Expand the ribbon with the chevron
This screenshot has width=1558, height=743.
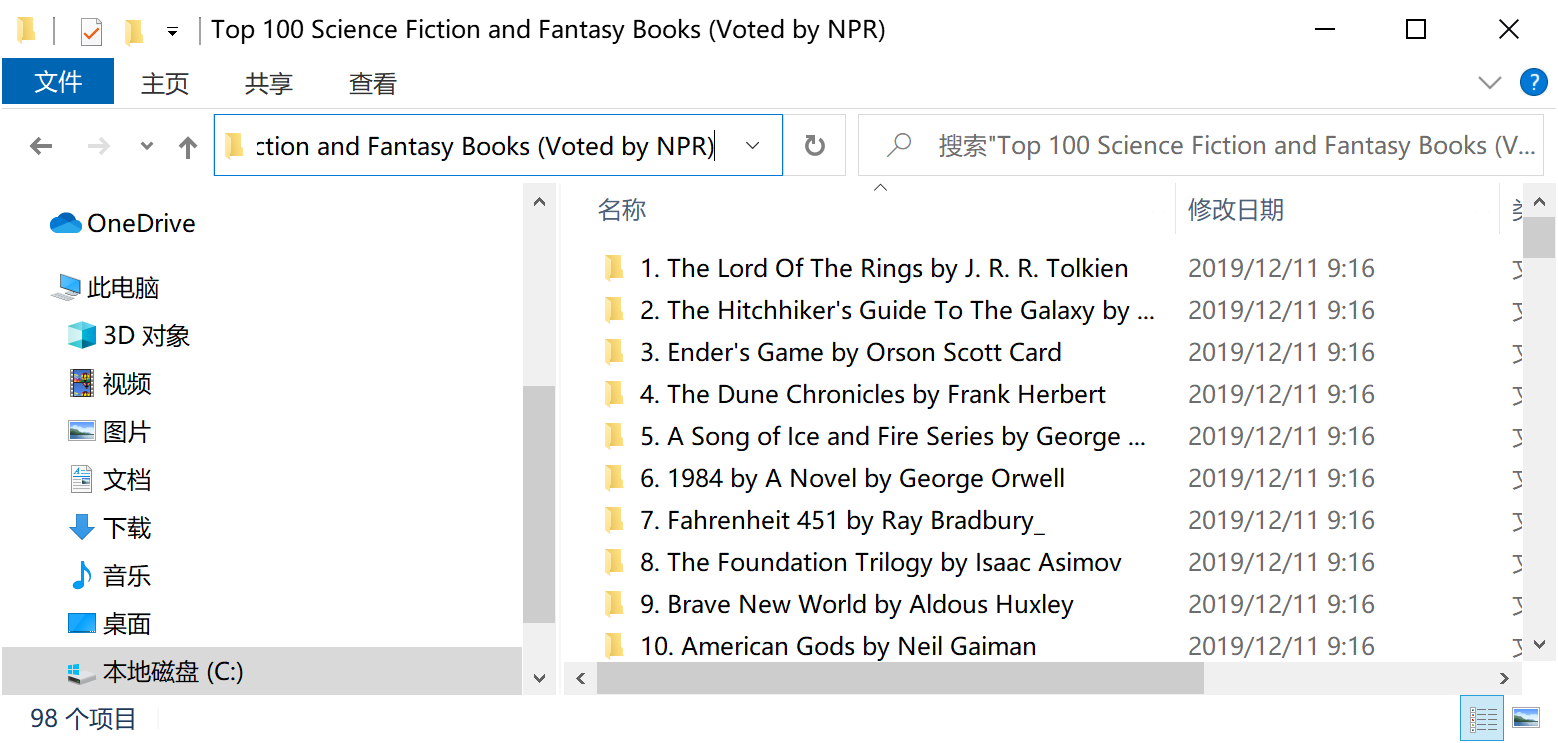point(1490,83)
